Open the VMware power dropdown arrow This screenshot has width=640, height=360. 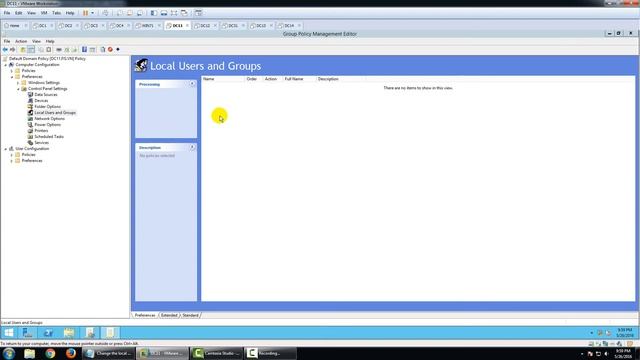point(92,13)
